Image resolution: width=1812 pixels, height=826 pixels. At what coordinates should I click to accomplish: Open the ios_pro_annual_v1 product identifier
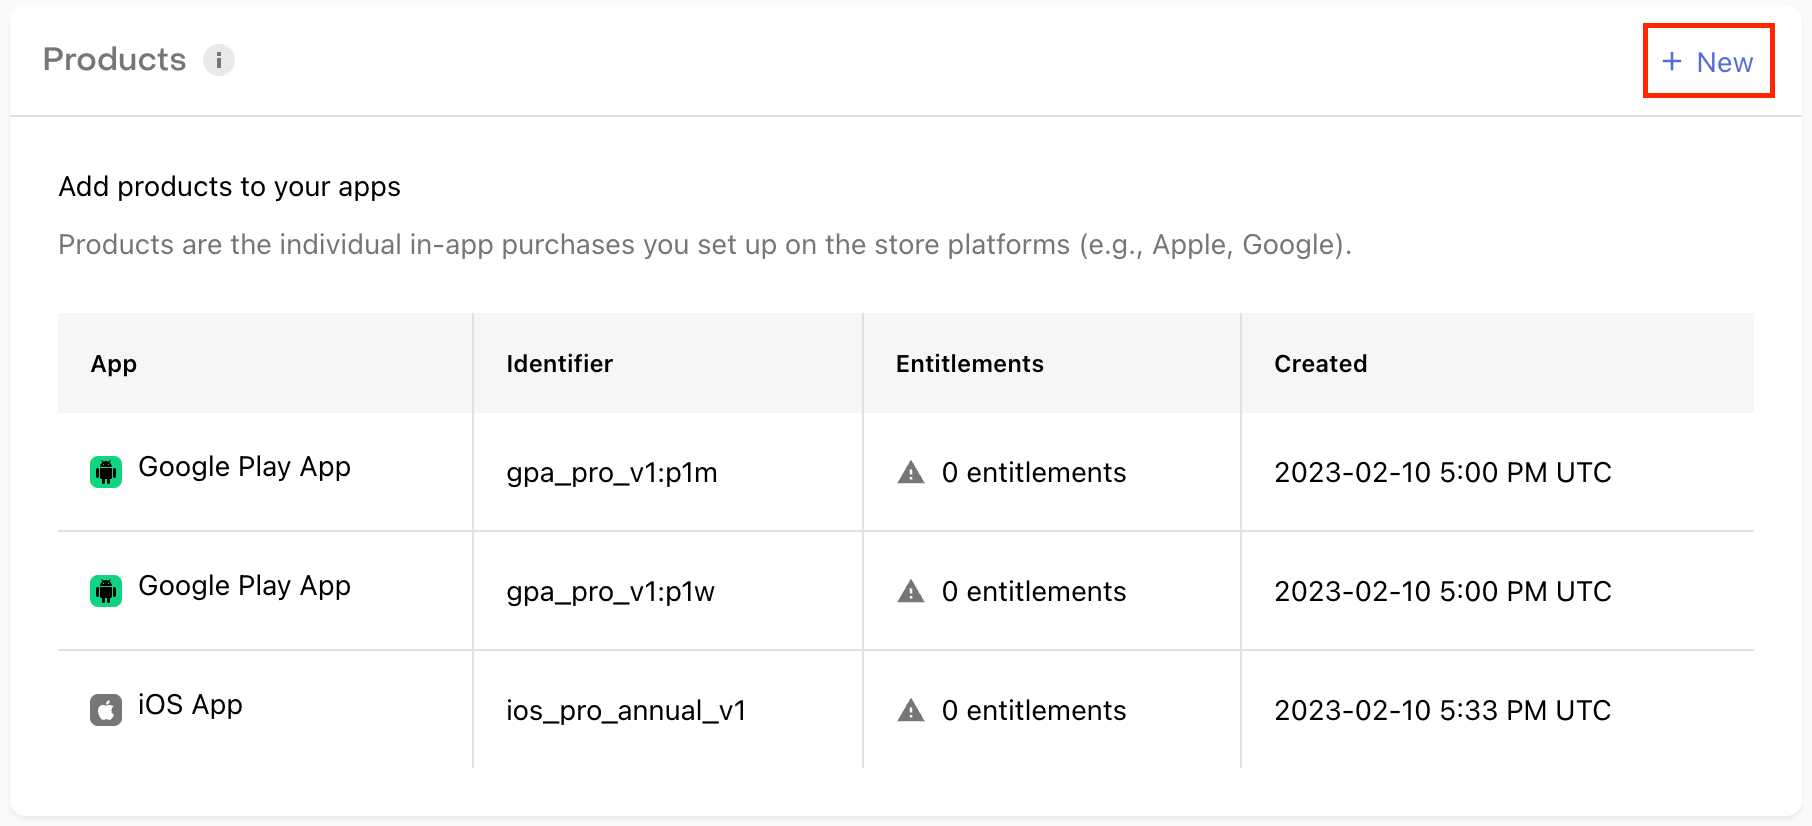tap(626, 710)
